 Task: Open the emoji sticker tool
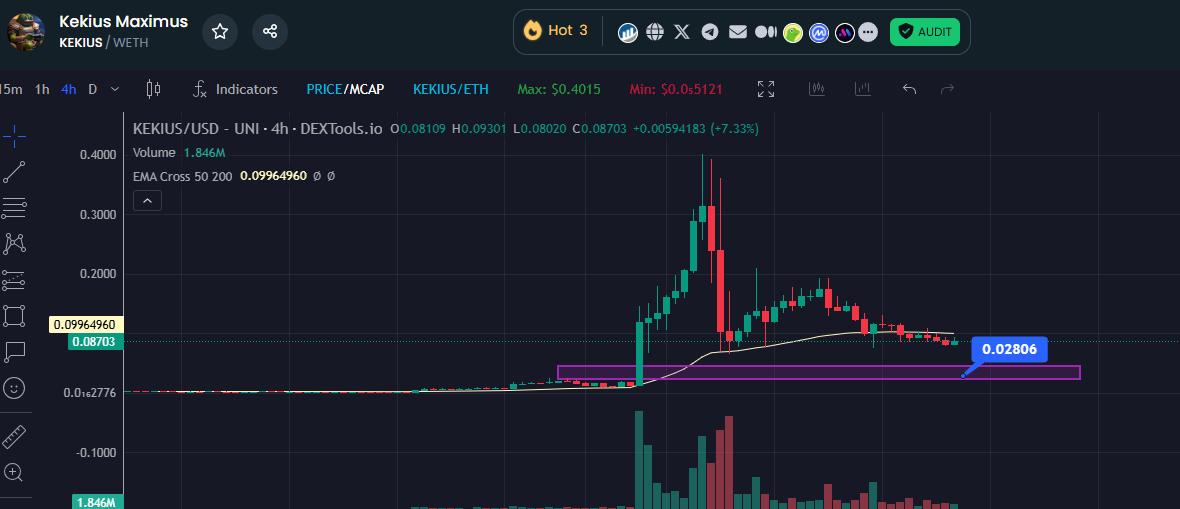pos(14,388)
